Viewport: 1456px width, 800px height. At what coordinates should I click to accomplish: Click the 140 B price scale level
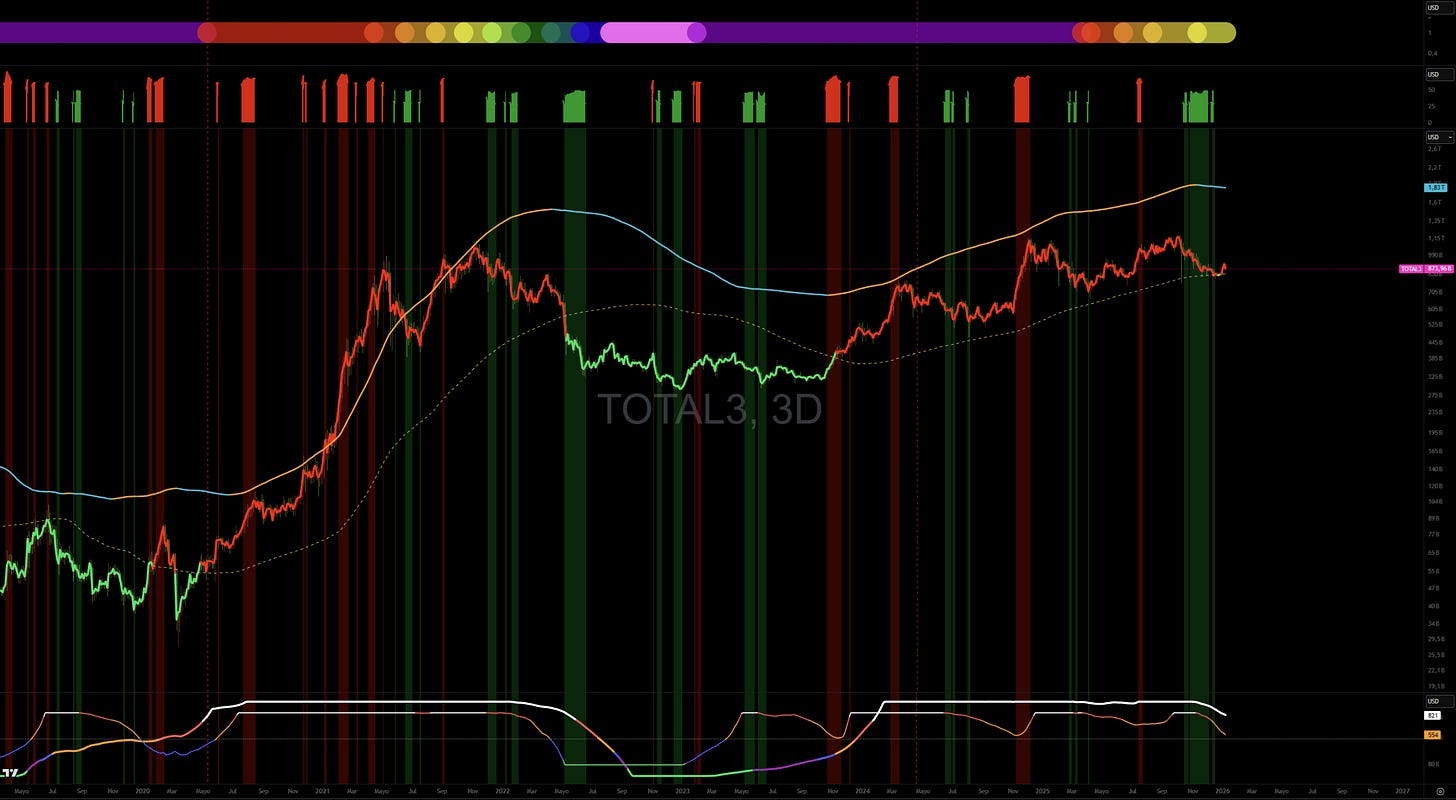tap(1435, 468)
